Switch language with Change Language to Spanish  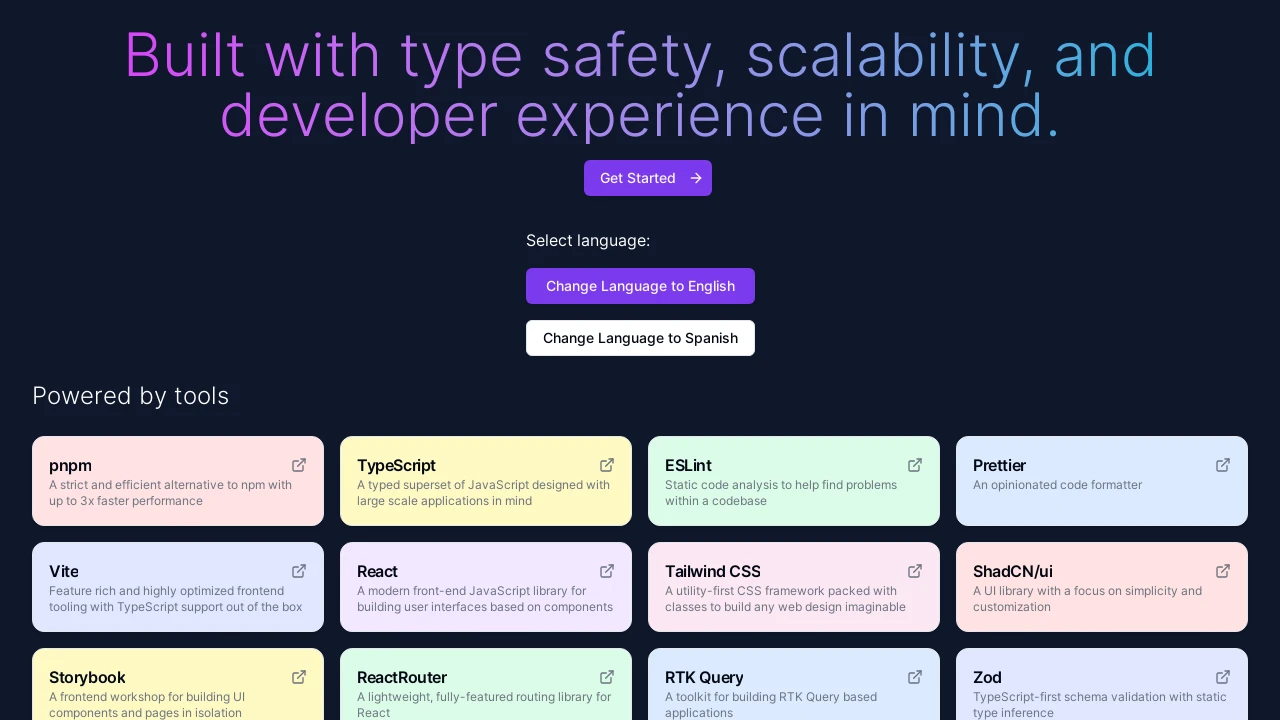[x=640, y=338]
